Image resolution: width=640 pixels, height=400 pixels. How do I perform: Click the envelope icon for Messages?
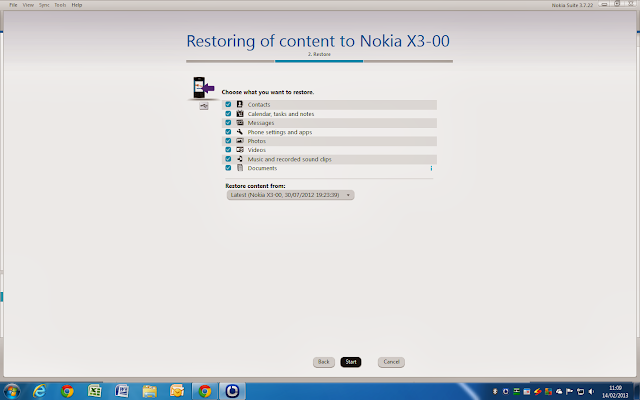click(x=240, y=122)
